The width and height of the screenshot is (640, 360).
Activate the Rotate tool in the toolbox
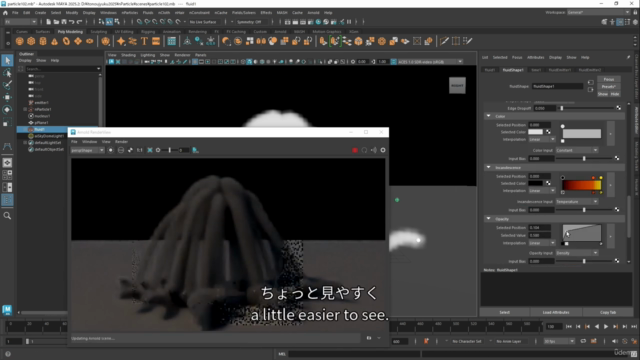tap(7, 109)
